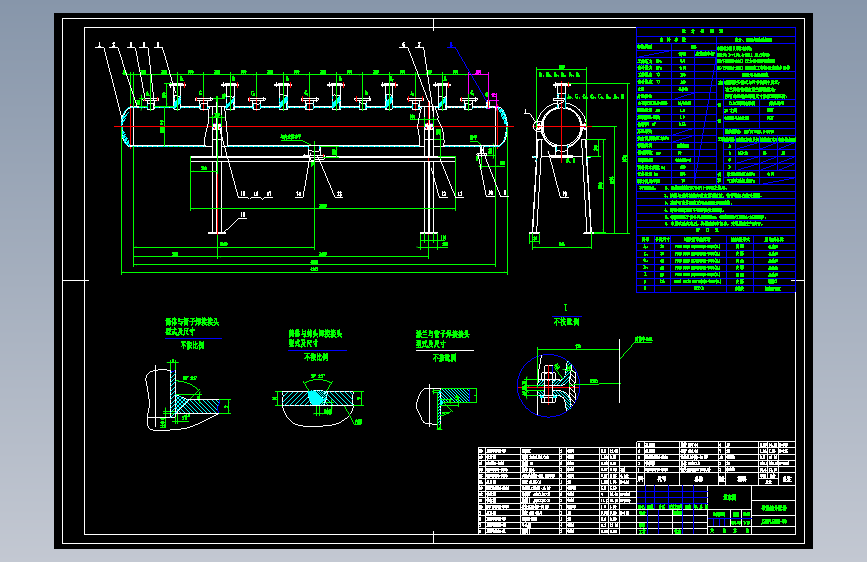The height and width of the screenshot is (562, 867).
Task: Select the blue technical specification table at top right
Action: (x=716, y=159)
